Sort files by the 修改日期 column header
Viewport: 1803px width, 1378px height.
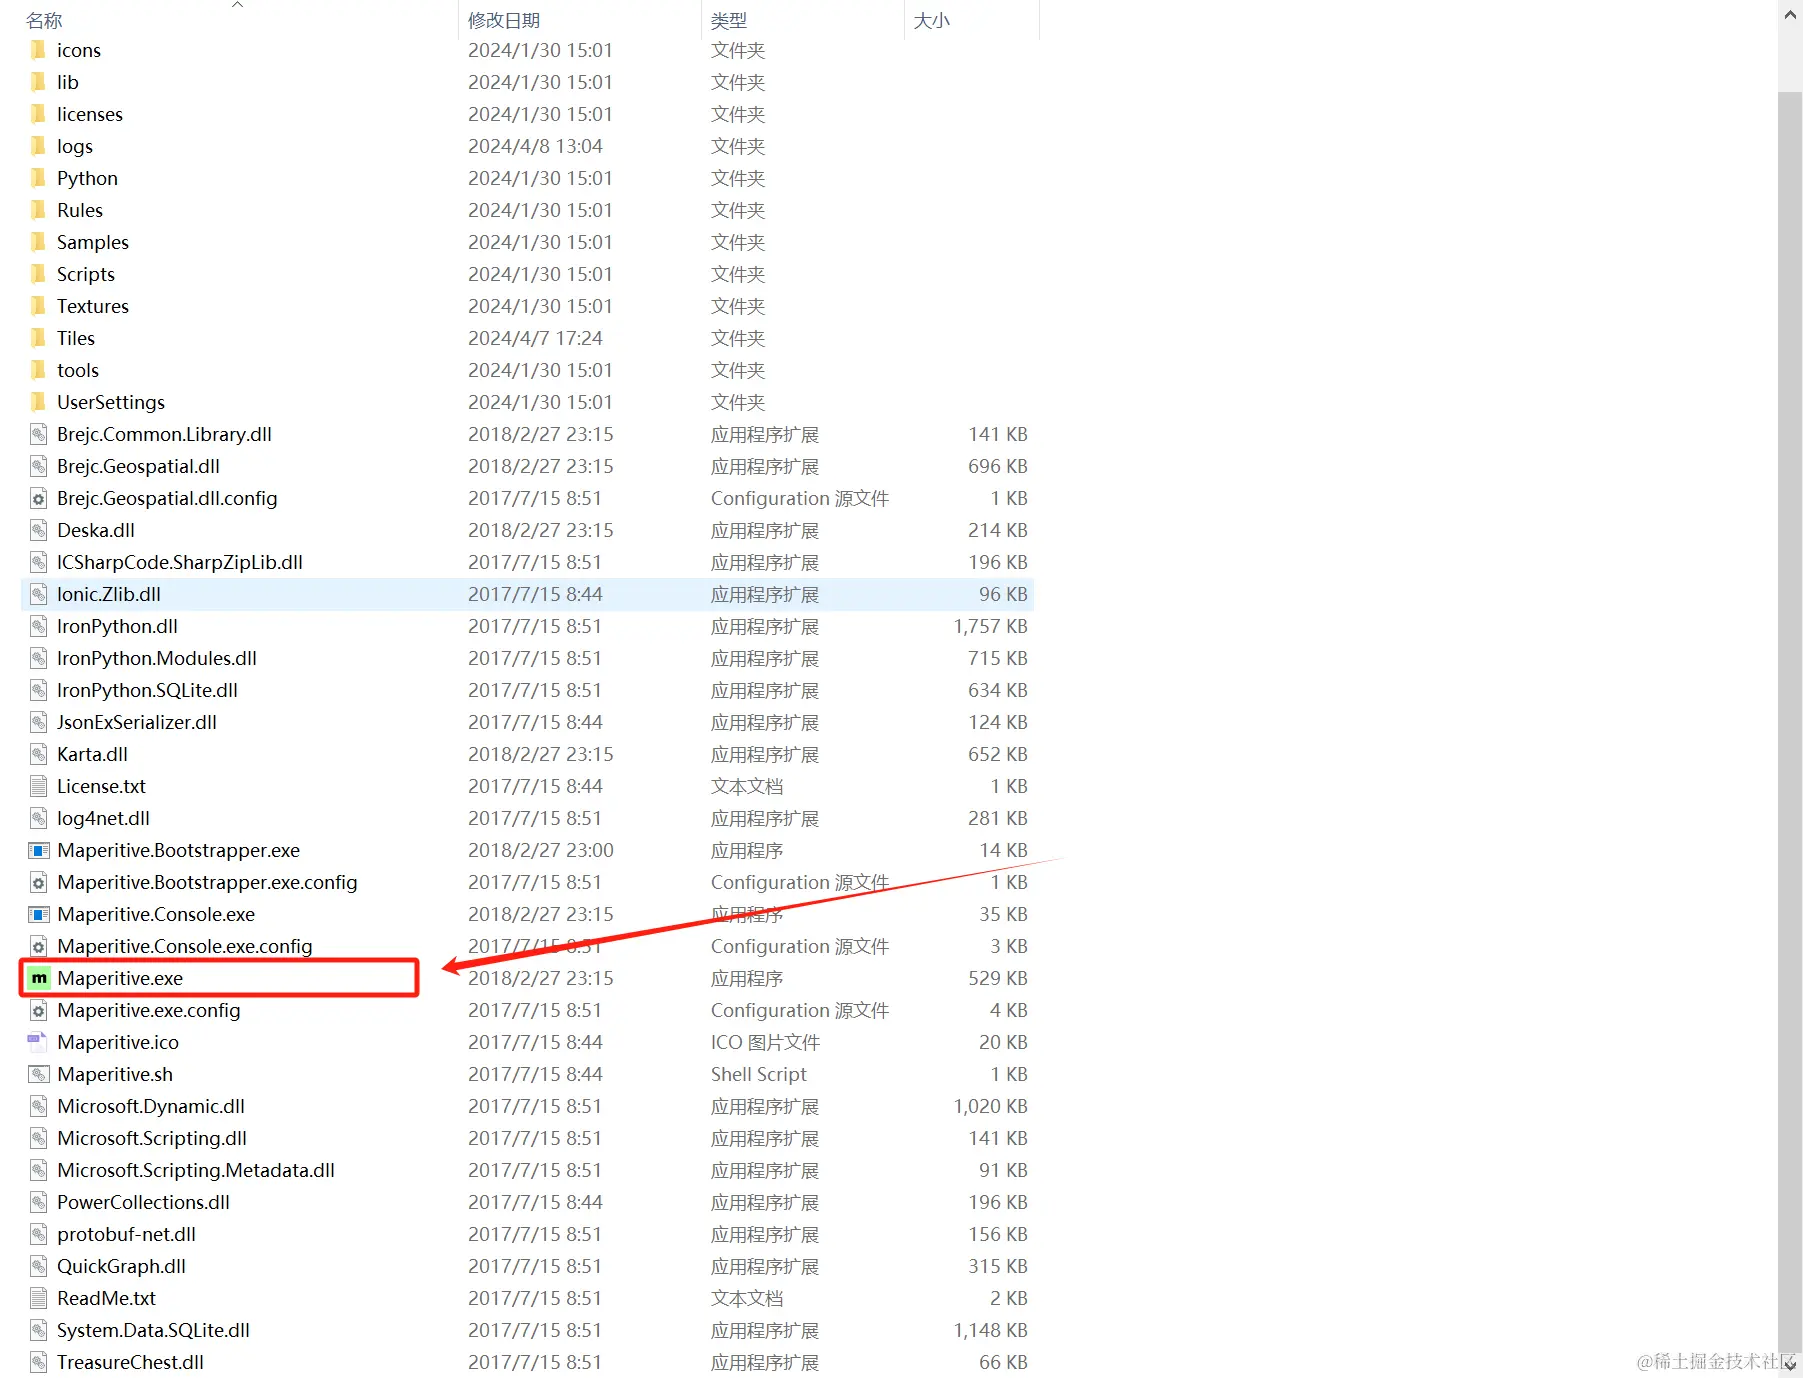(x=504, y=20)
